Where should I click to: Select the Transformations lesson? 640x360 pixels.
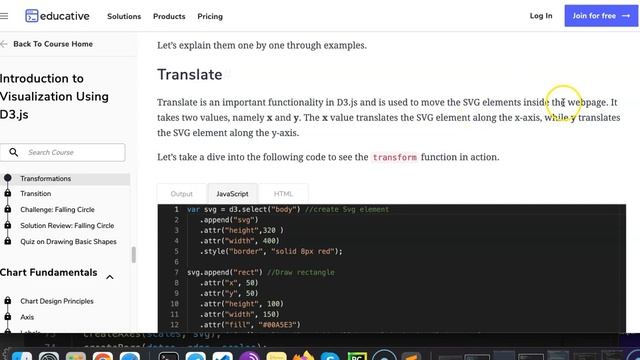[x=45, y=179]
